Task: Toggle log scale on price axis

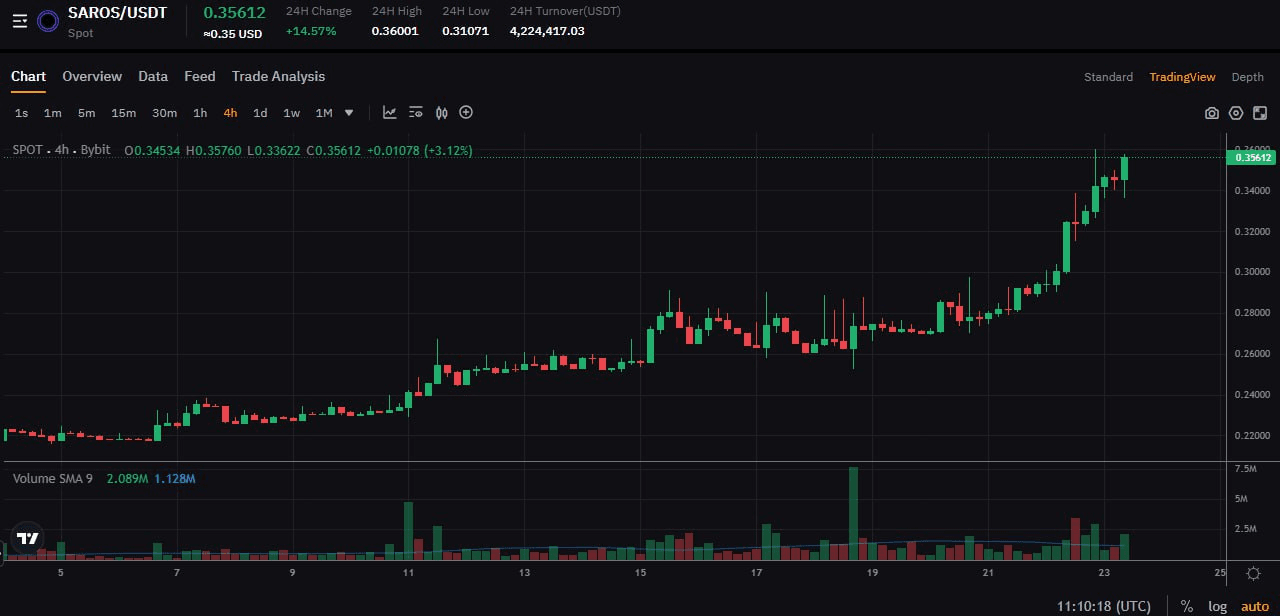Action: (1217, 606)
